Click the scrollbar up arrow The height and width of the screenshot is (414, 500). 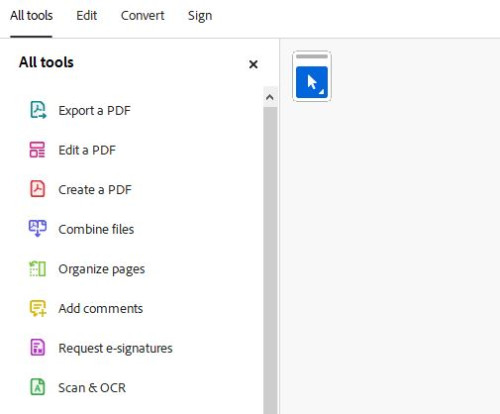(x=270, y=97)
